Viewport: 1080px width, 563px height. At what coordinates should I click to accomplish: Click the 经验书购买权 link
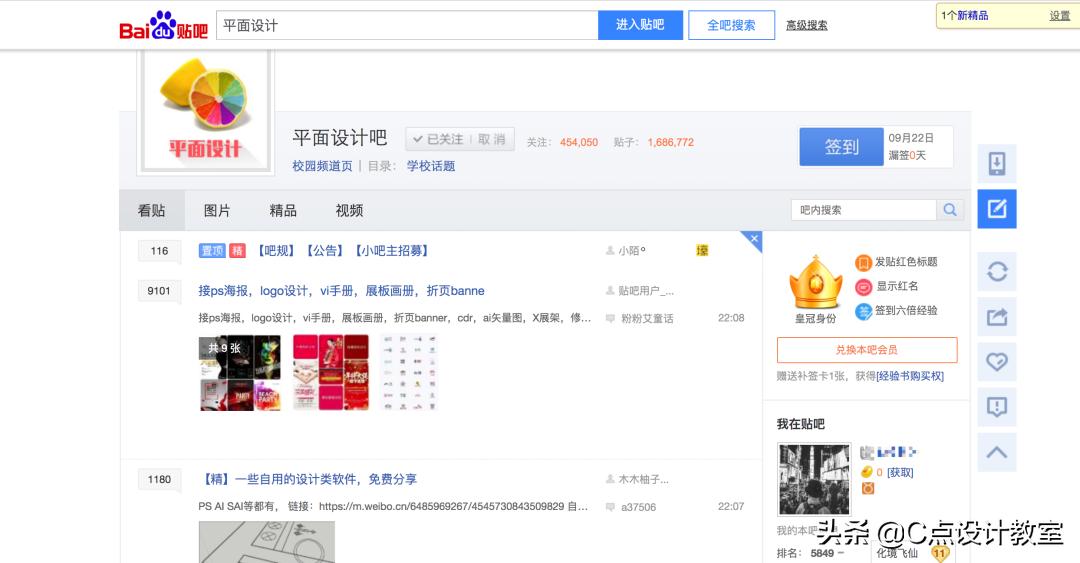click(910, 376)
